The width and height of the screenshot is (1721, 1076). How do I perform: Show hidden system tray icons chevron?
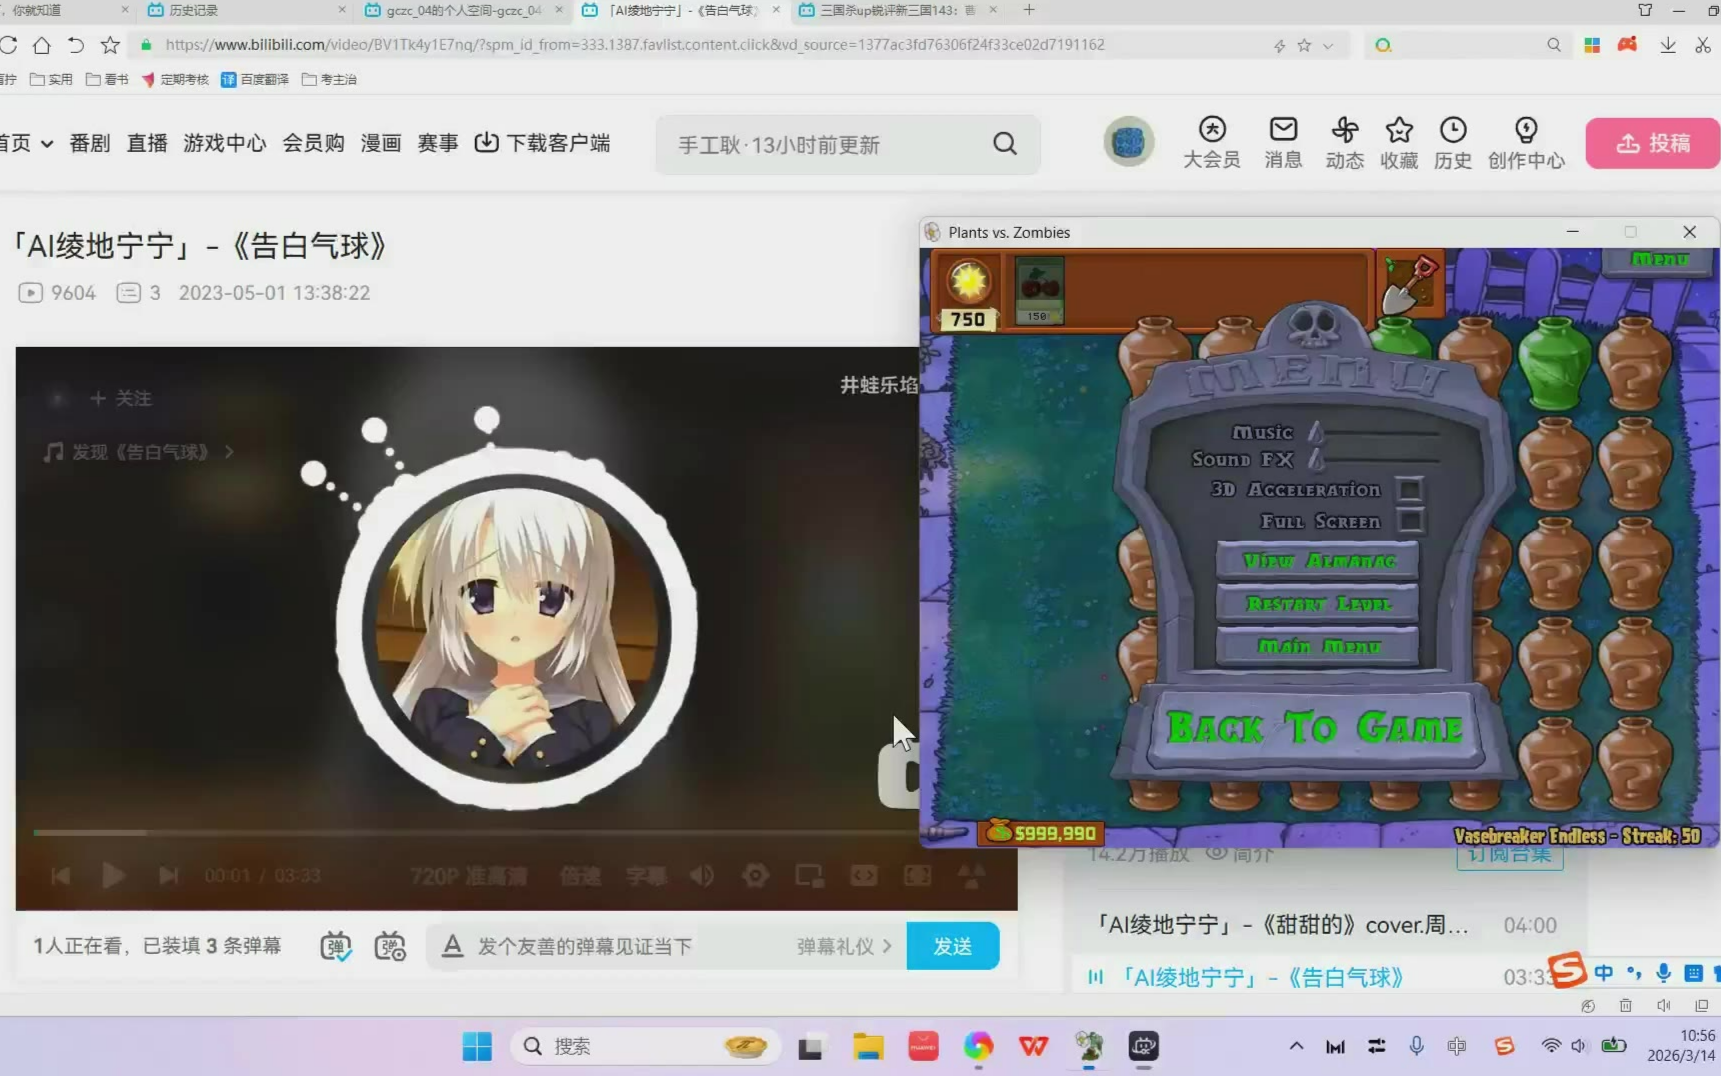[1296, 1046]
